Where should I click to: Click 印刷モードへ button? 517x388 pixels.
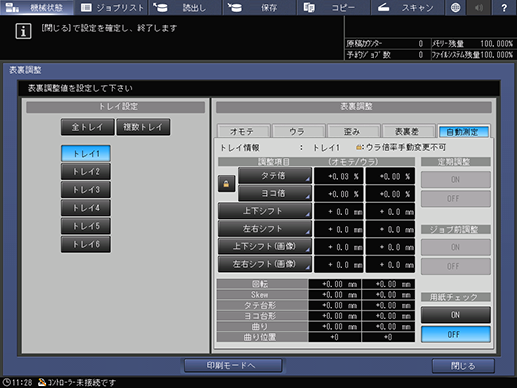[x=233, y=366]
